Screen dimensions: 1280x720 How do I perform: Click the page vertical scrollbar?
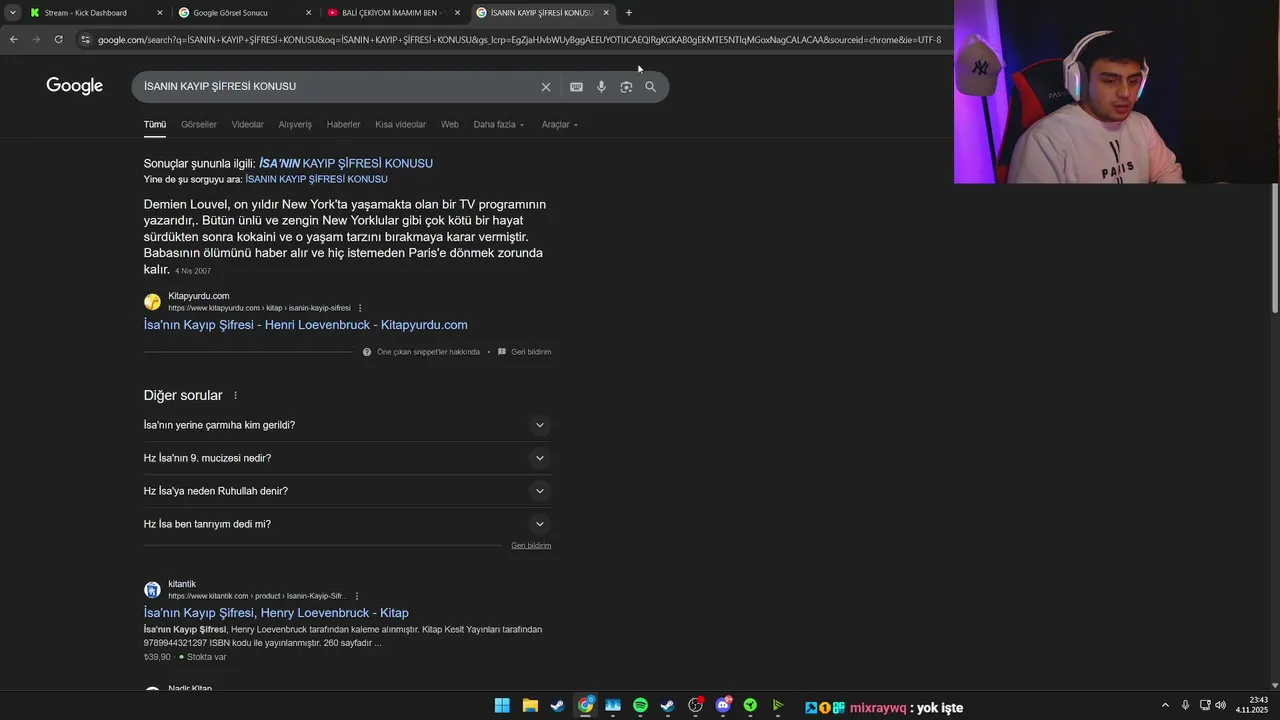(x=1275, y=250)
